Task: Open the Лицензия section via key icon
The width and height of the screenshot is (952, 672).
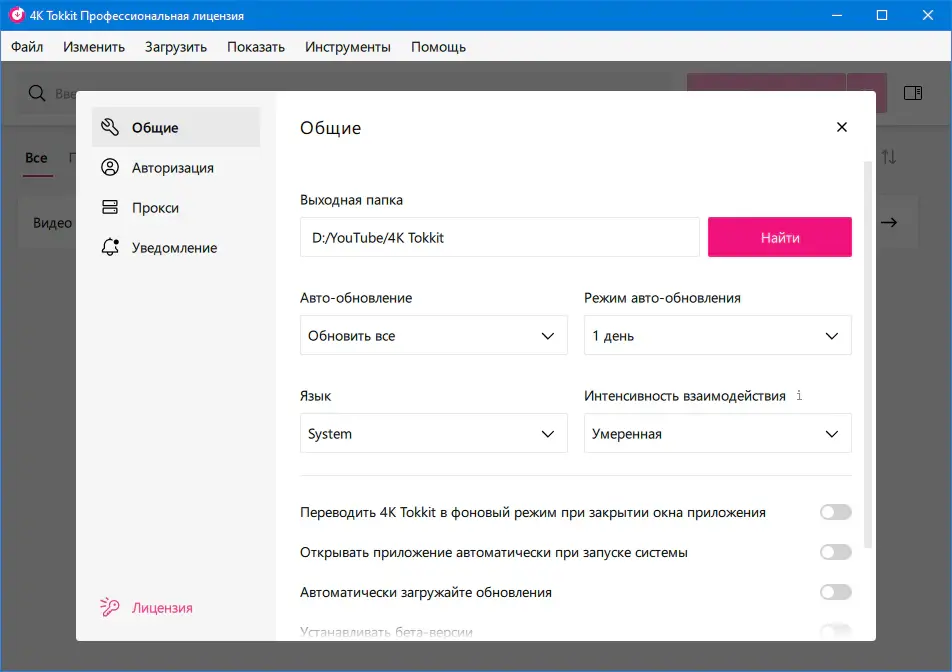Action: click(x=160, y=607)
